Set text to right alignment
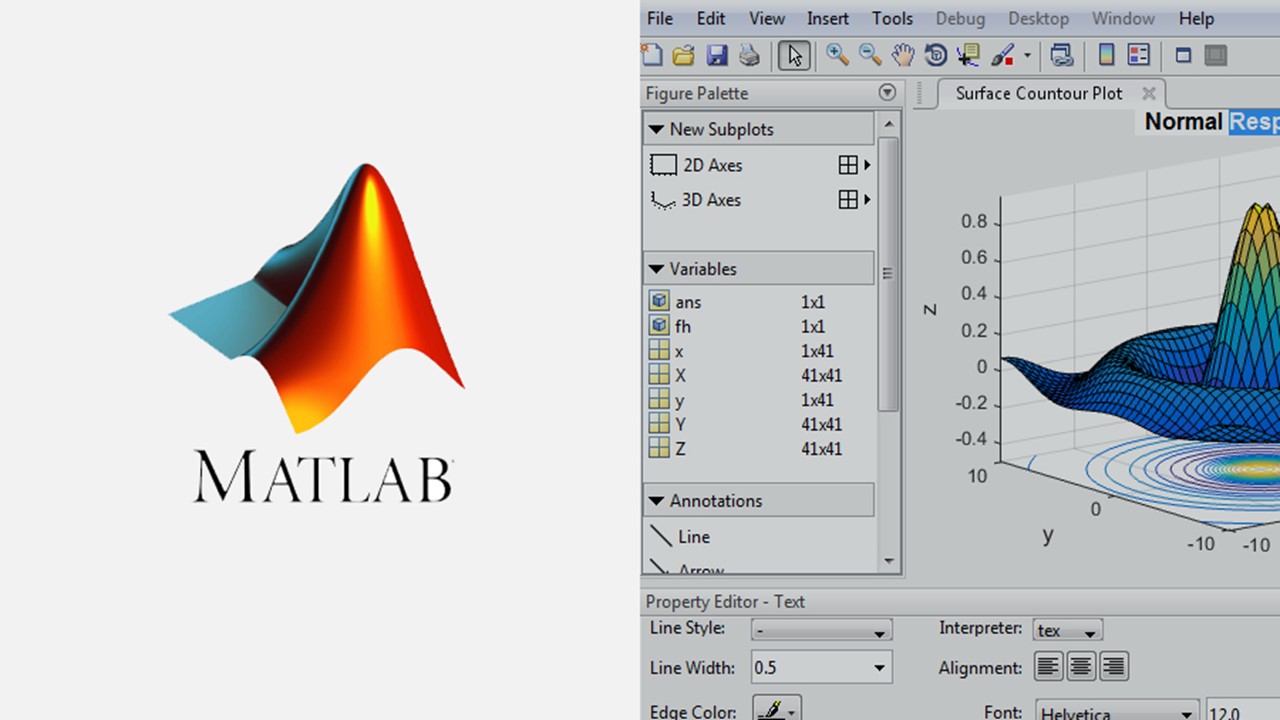 [x=1112, y=666]
